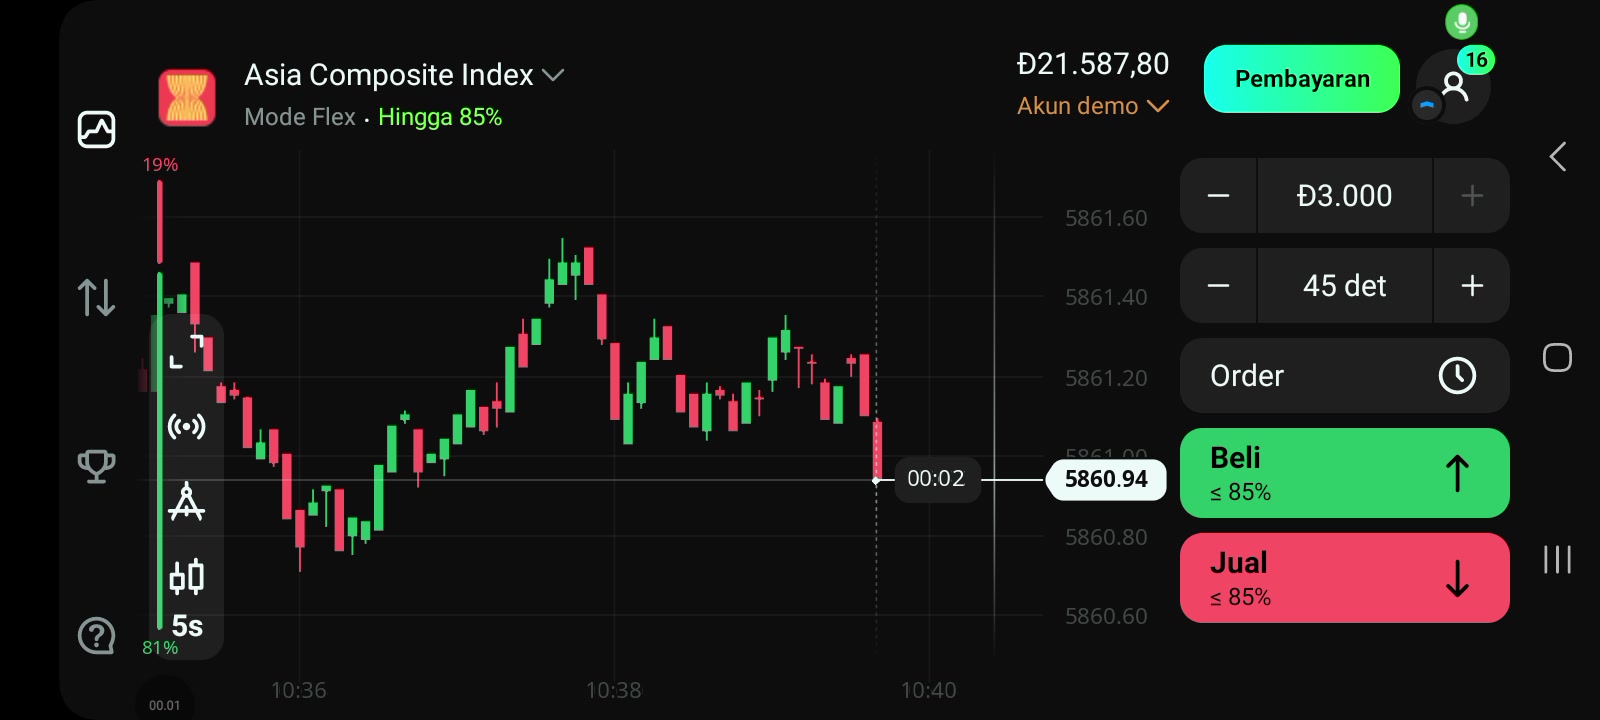This screenshot has height=720, width=1600.
Task: Increase the 45 det duration
Action: [1472, 286]
